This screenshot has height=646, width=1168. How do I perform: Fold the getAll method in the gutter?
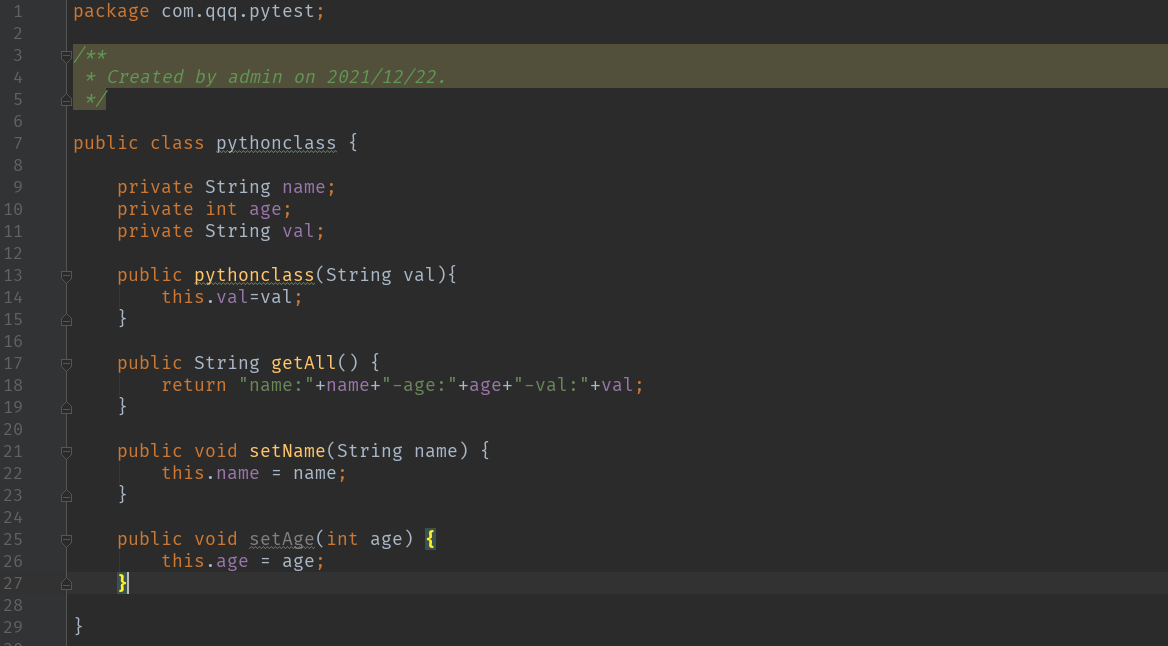pos(66,363)
